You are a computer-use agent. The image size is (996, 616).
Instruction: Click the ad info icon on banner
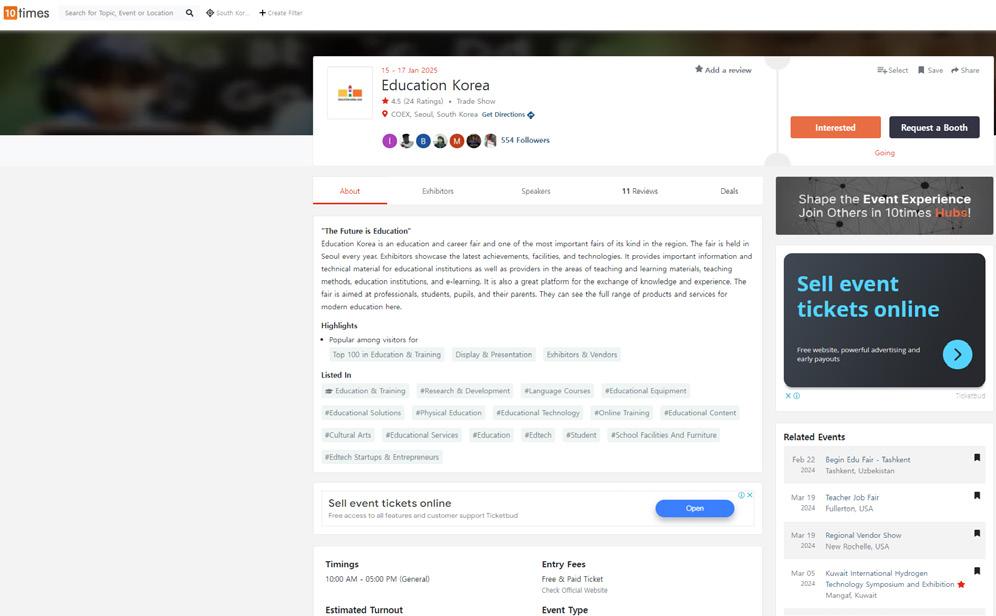741,495
